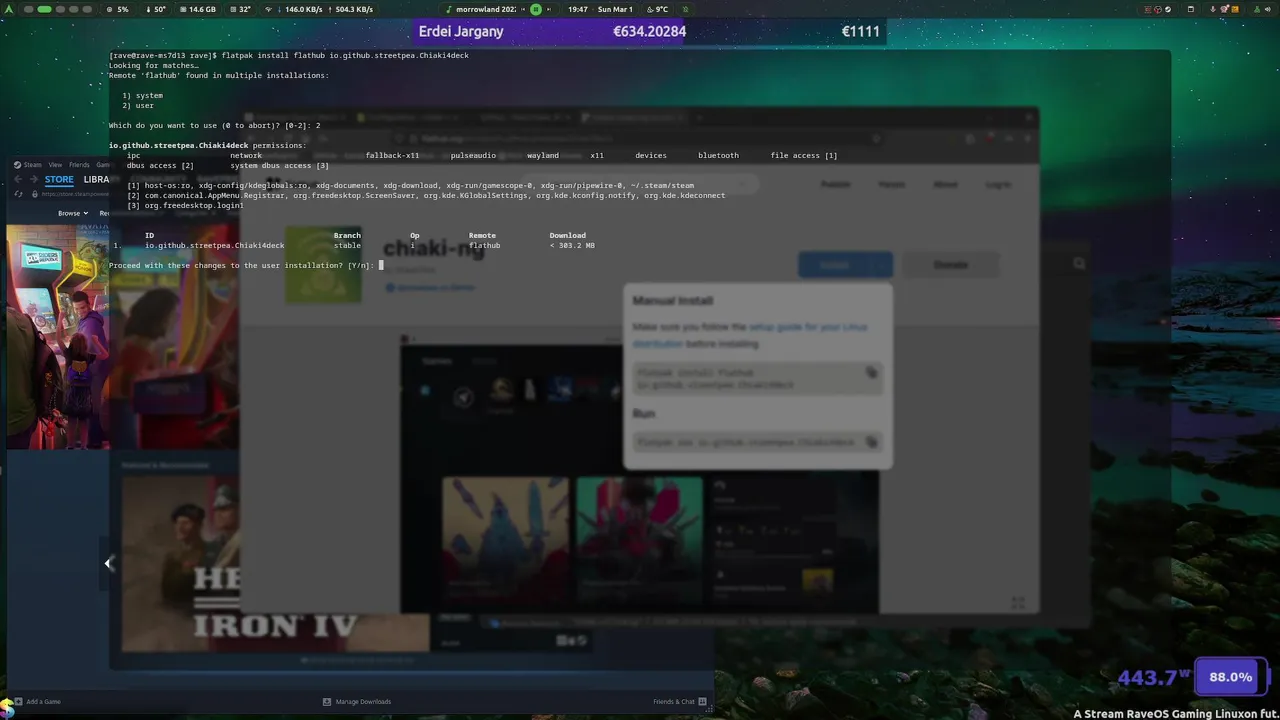Viewport: 1280px width, 720px height.
Task: Click the €1111 value
Action: pyautogui.click(x=860, y=31)
